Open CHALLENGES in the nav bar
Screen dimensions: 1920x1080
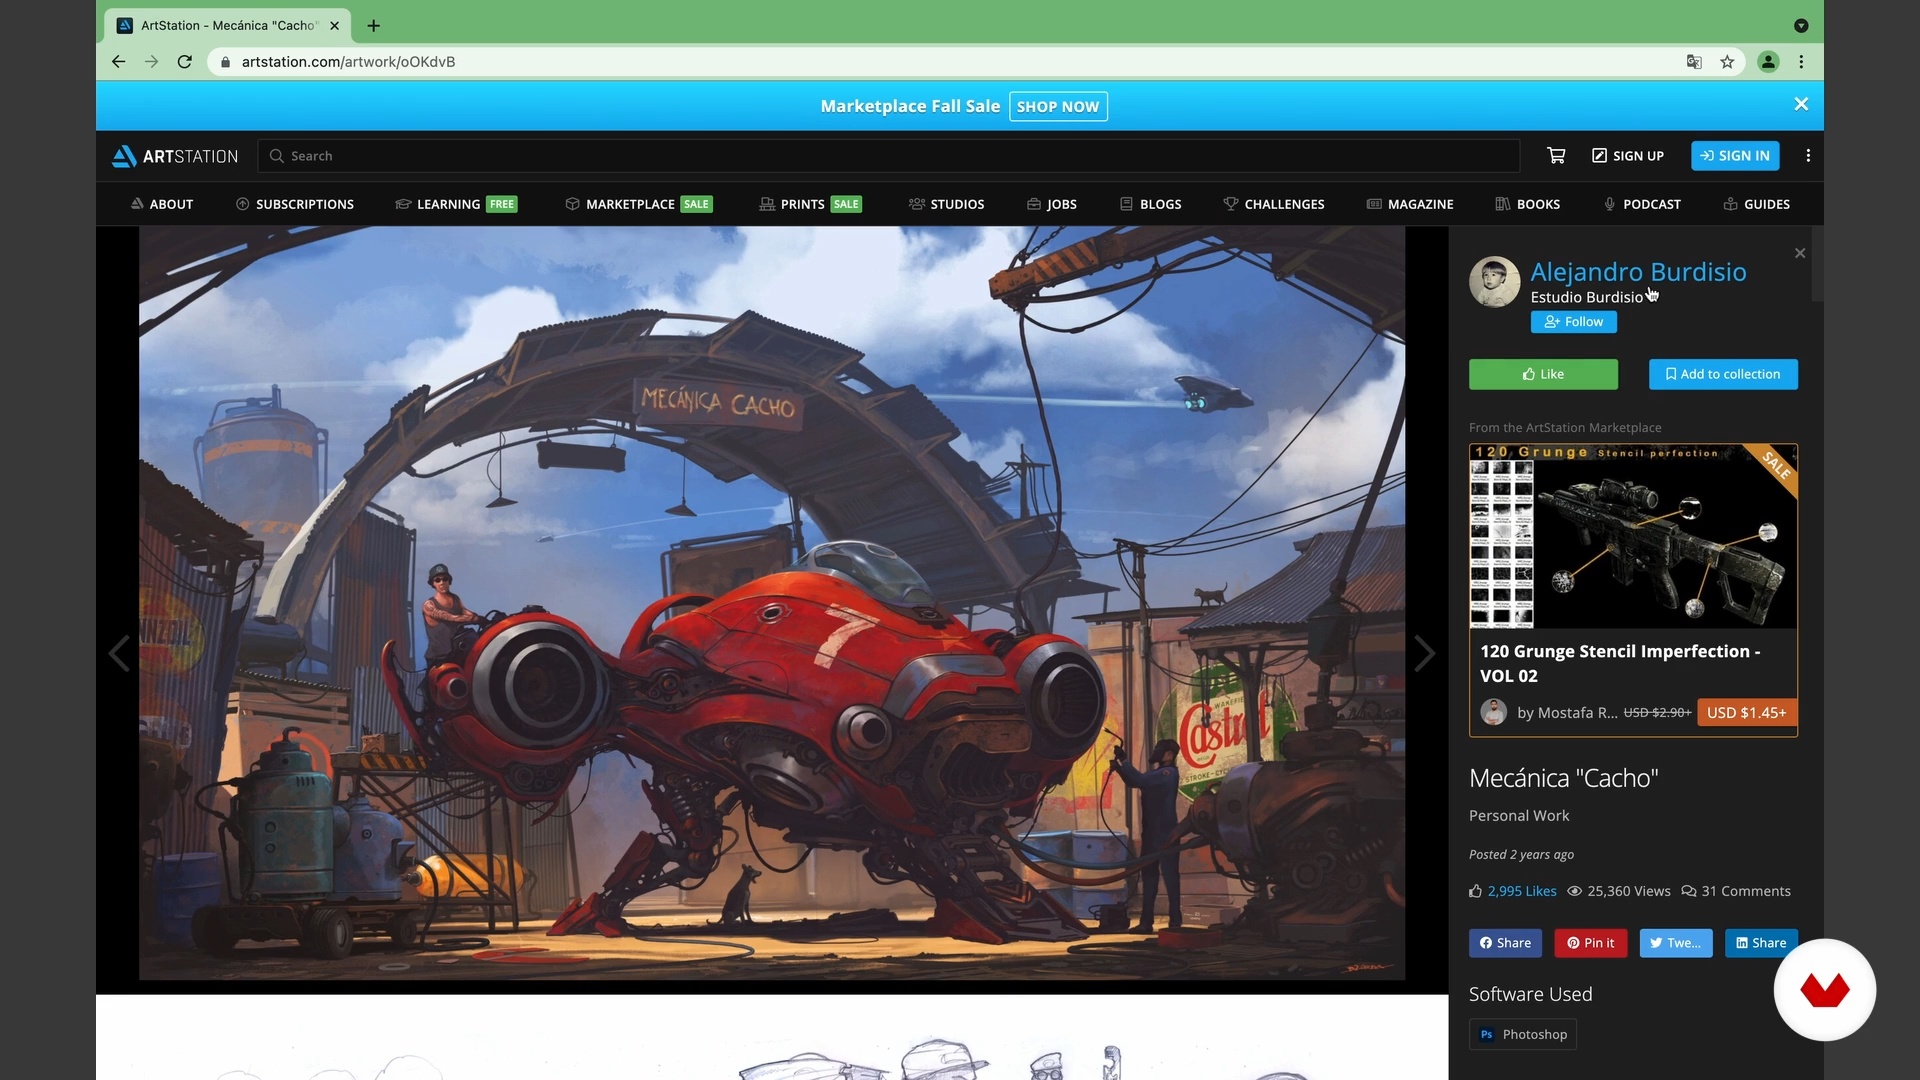tap(1274, 204)
